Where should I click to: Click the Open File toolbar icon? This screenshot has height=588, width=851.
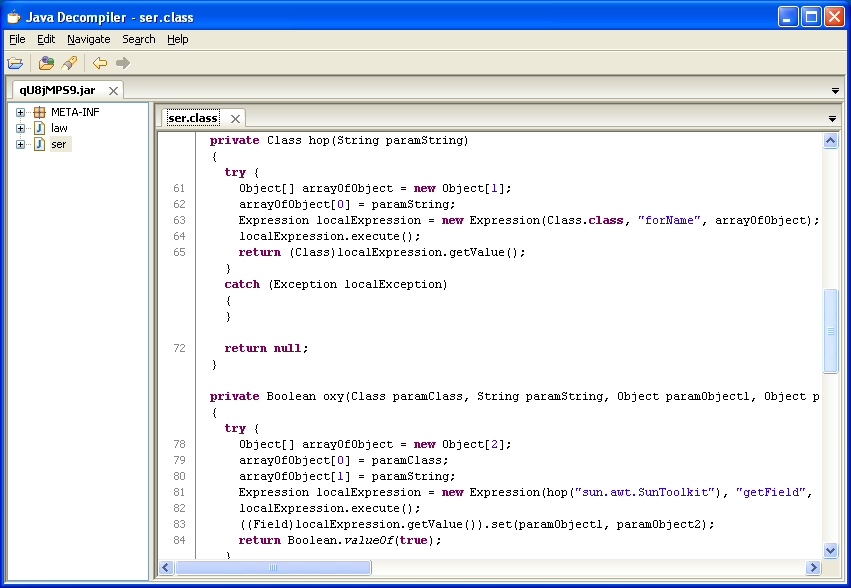pos(15,63)
